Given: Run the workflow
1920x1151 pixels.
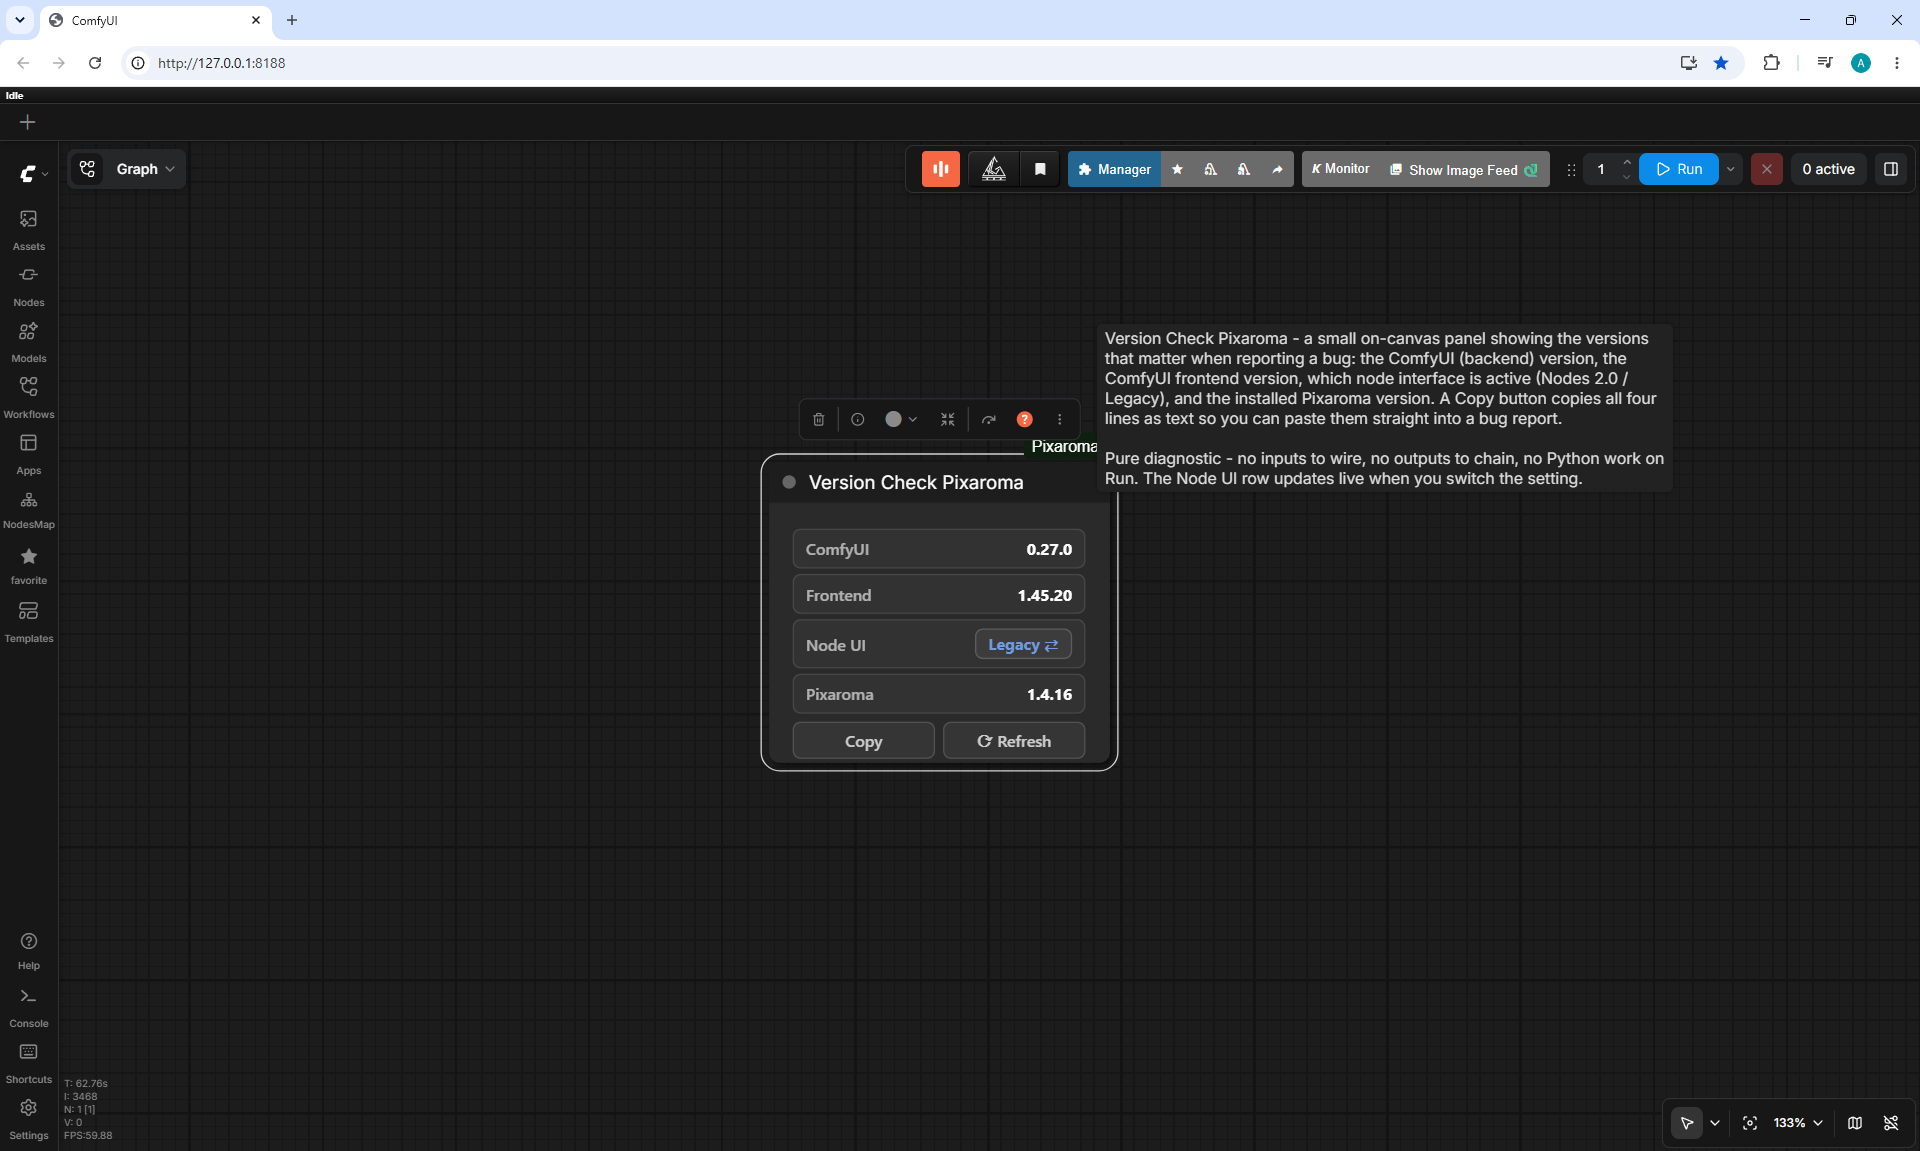Looking at the screenshot, I should pos(1679,169).
